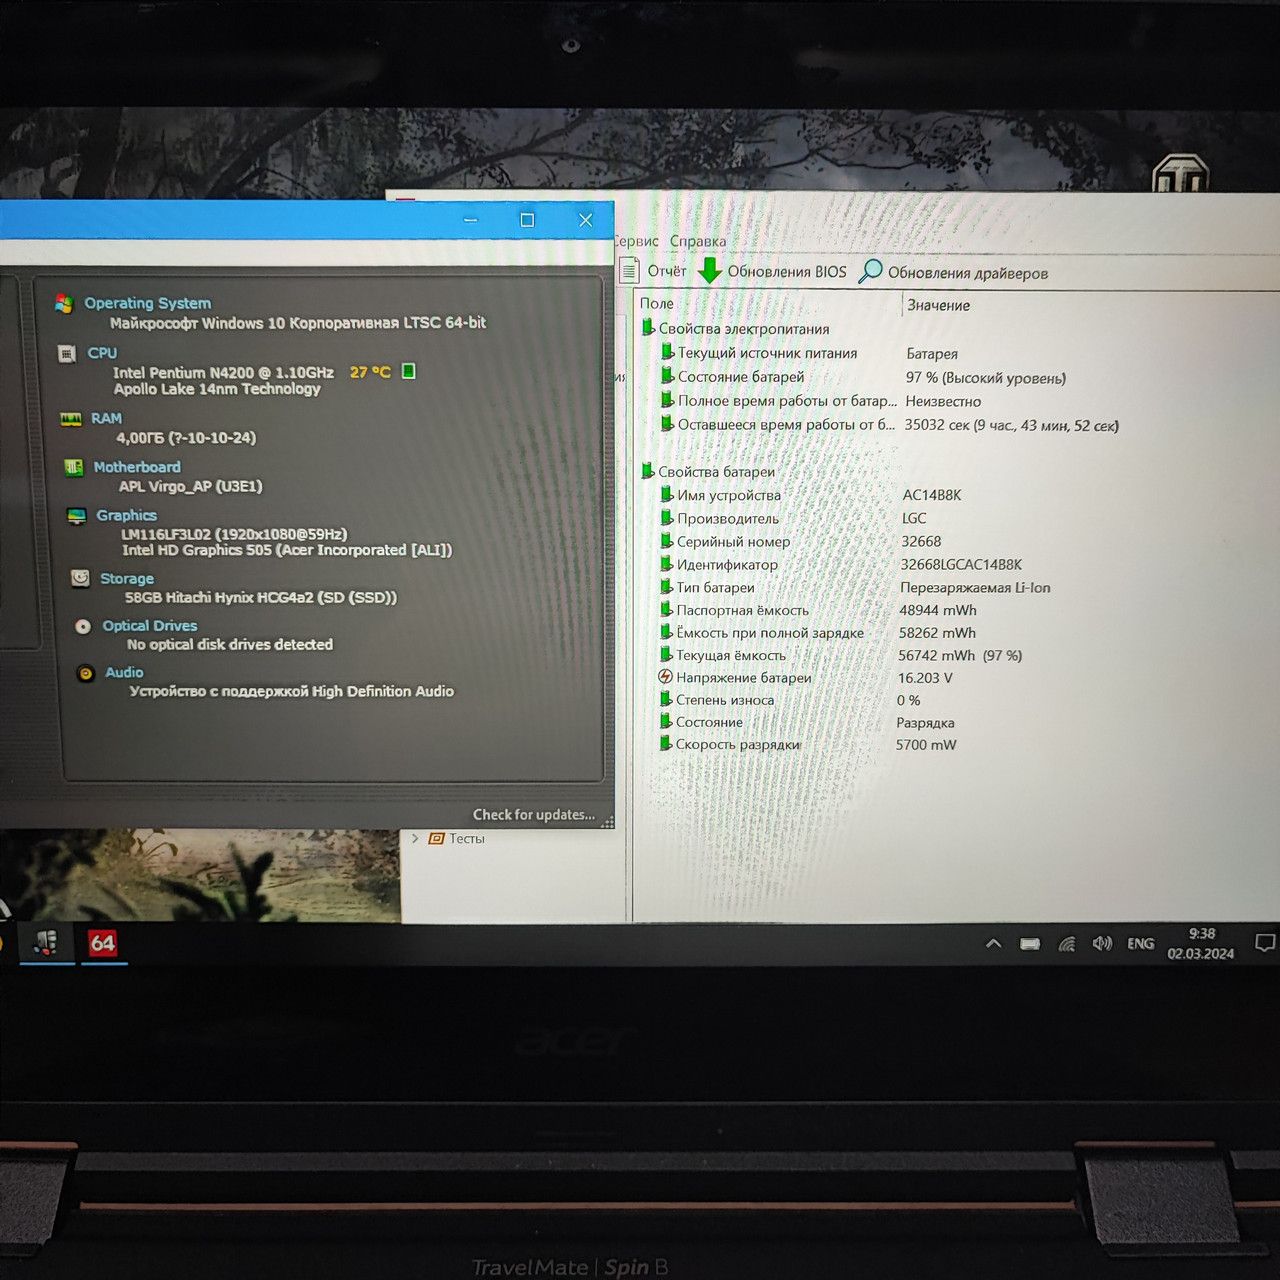Open the taskbar clock showing 9:38
Viewport: 1280px width, 1280px height.
coord(1201,943)
